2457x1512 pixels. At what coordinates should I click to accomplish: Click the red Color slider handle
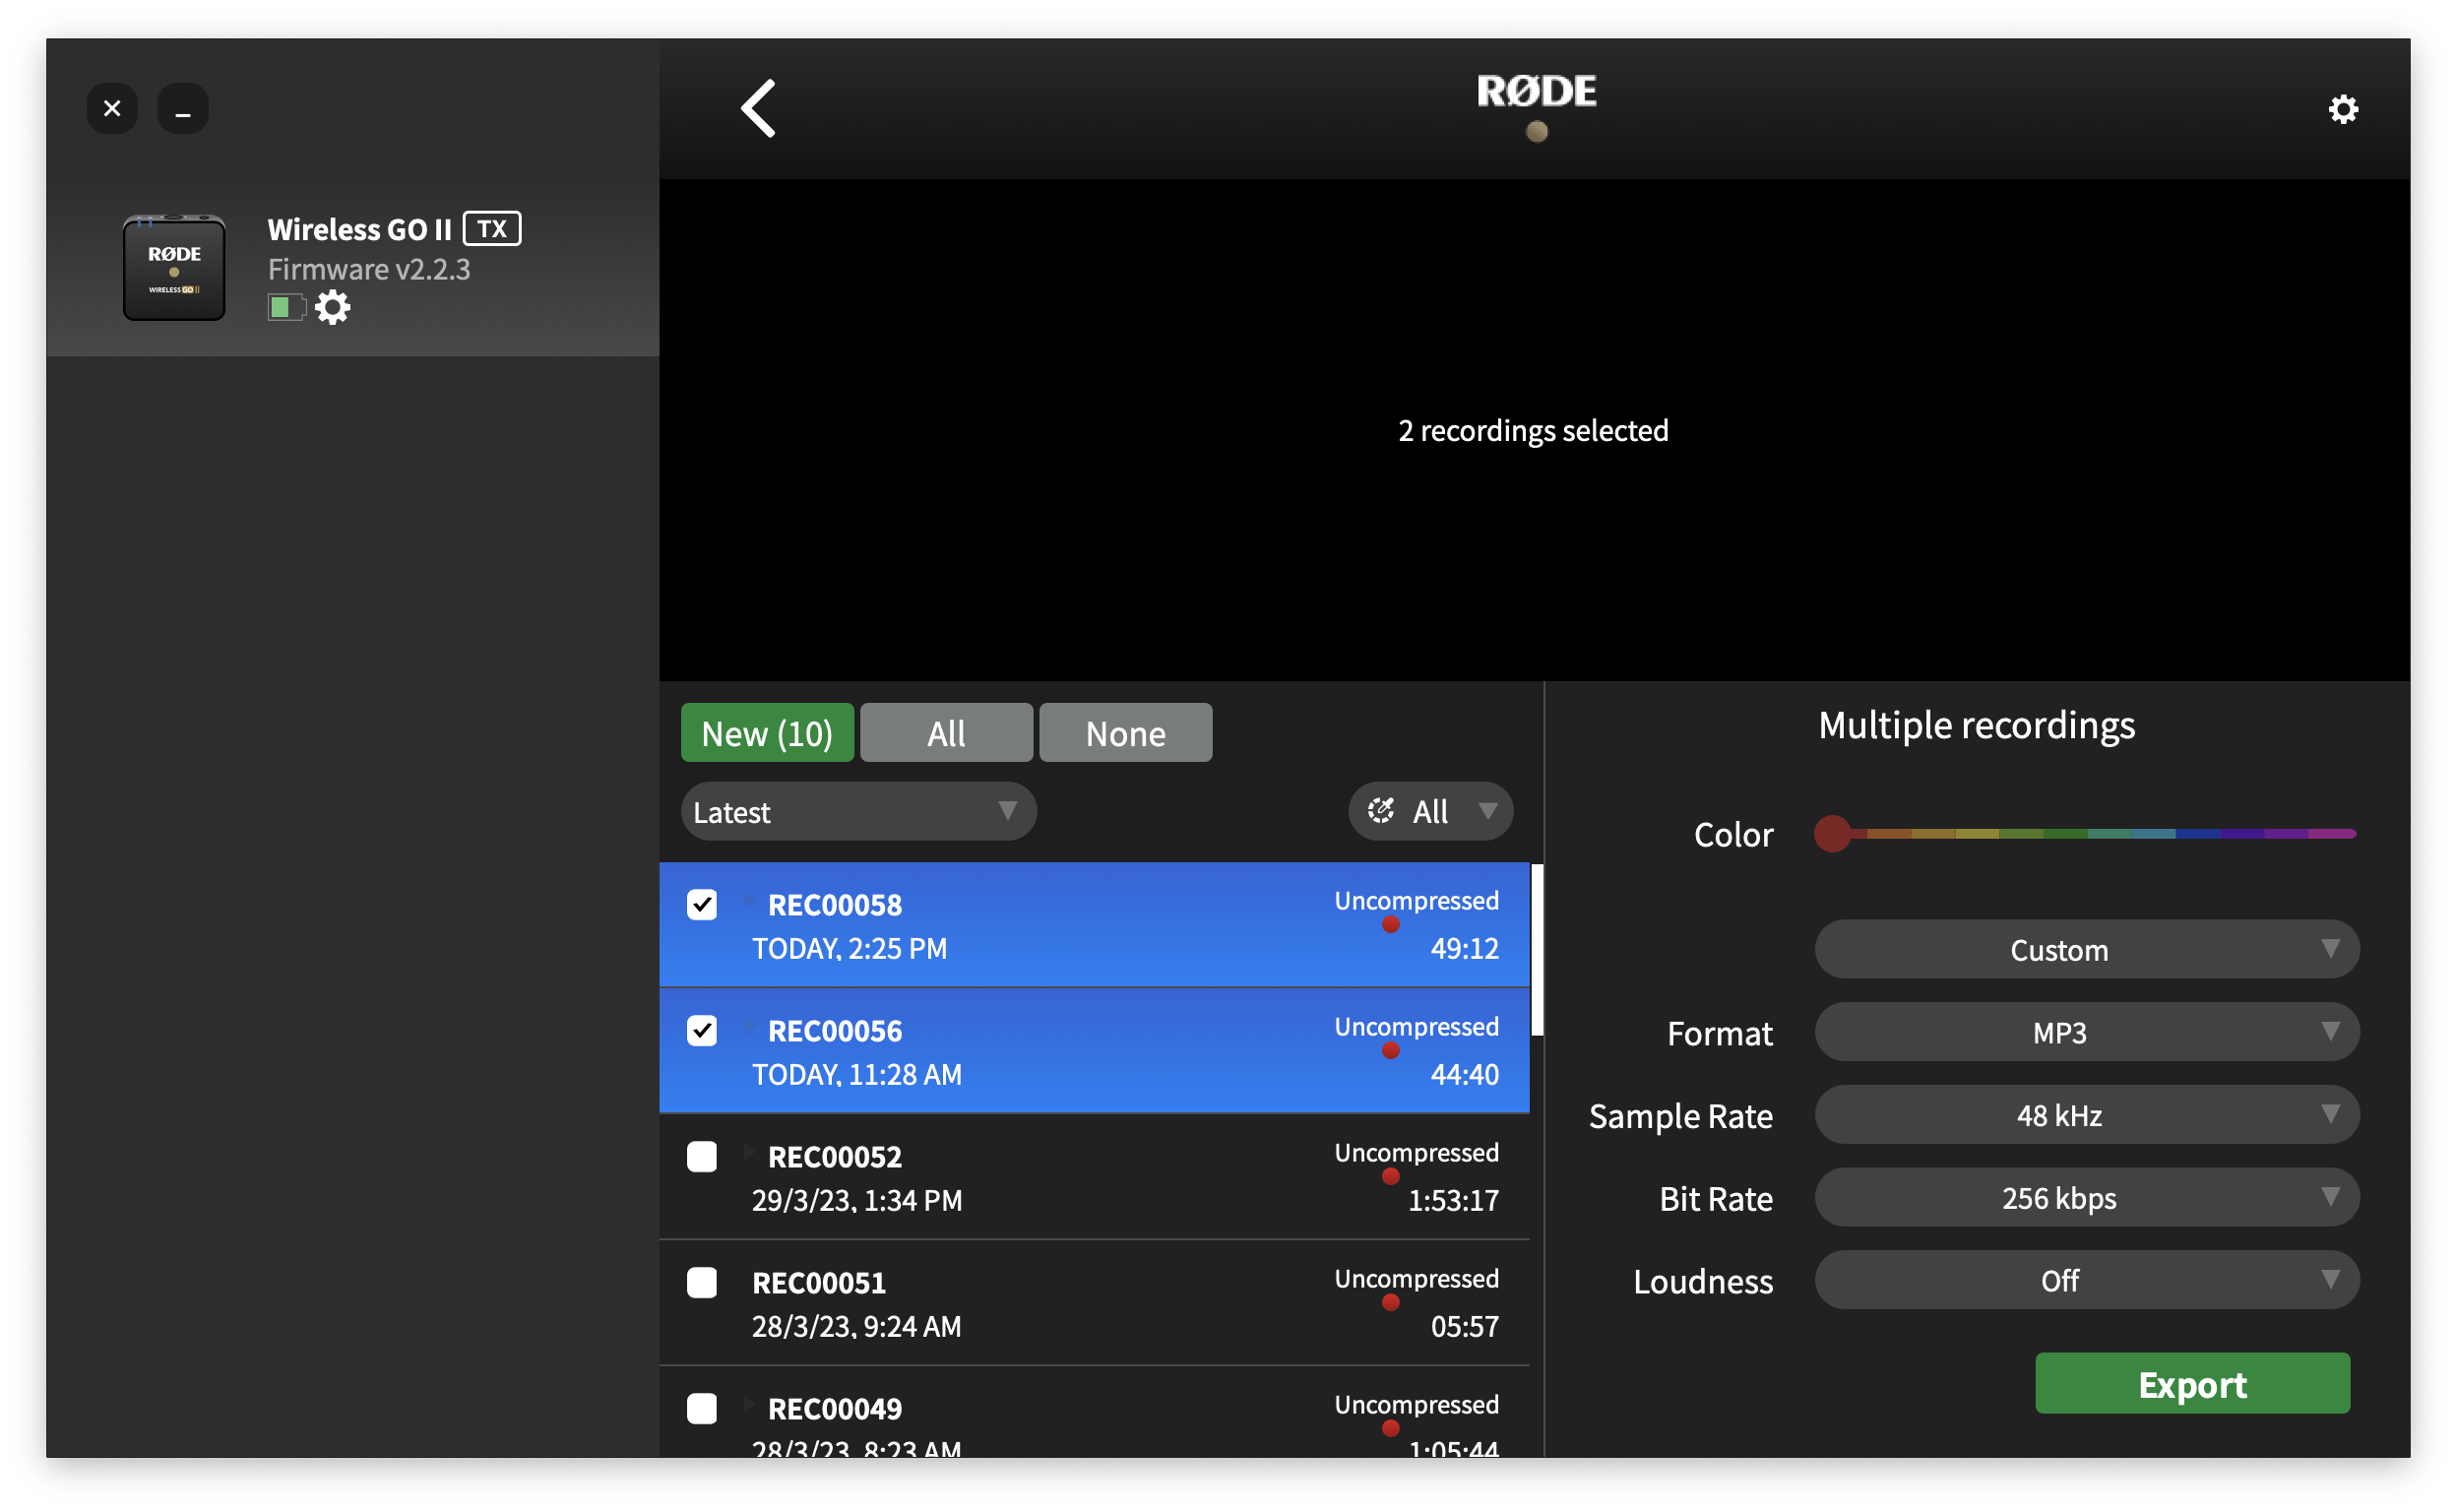pyautogui.click(x=1833, y=833)
